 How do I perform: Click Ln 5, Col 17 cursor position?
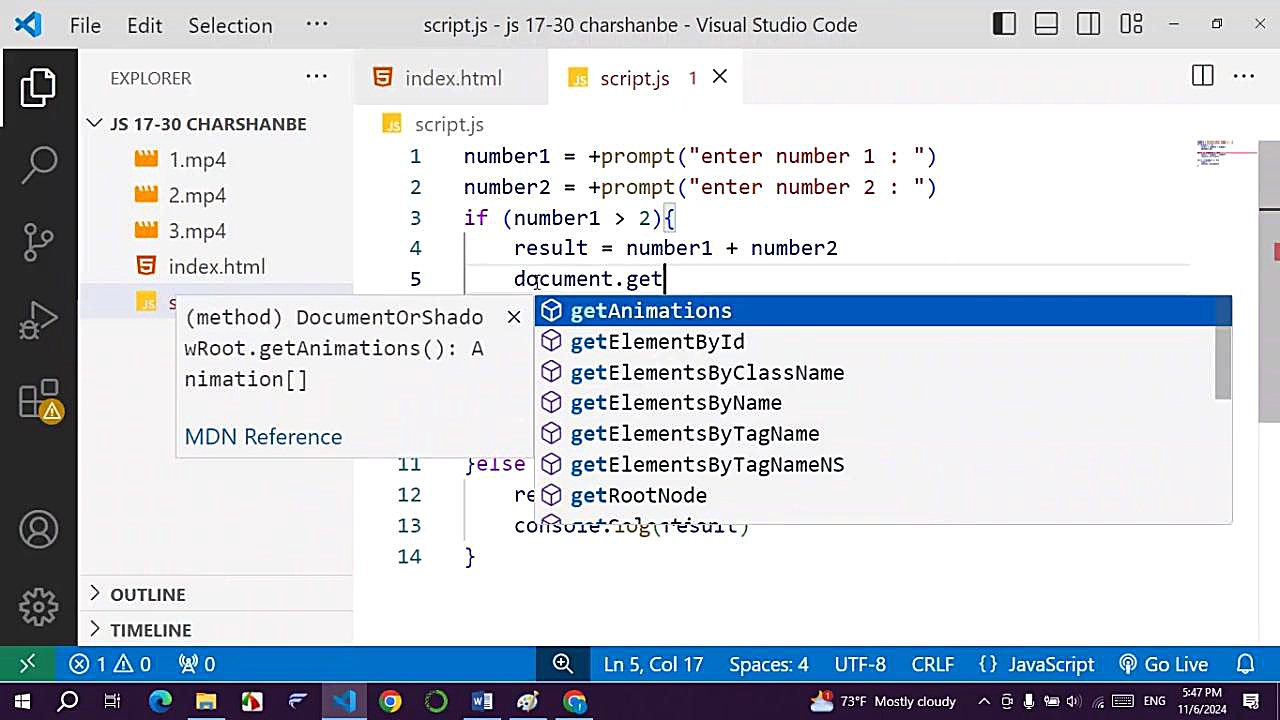pos(653,664)
